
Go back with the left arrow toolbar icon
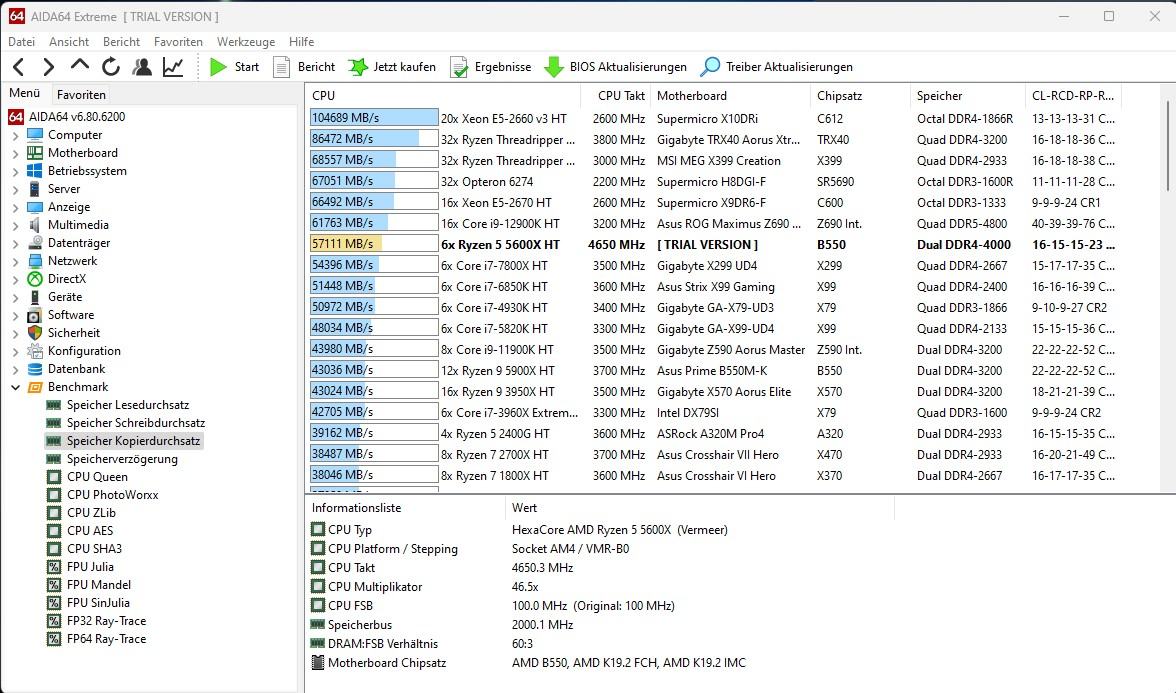click(x=20, y=67)
